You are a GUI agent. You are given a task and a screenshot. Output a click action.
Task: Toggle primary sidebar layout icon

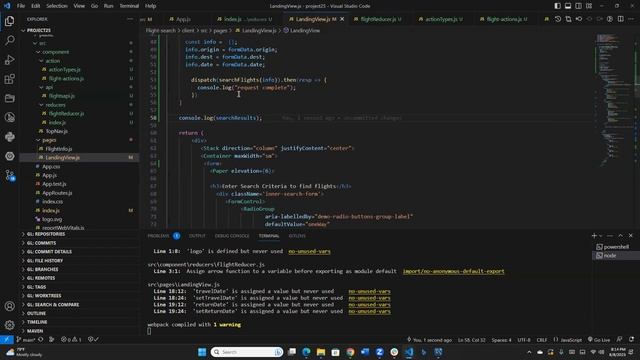[558, 6]
